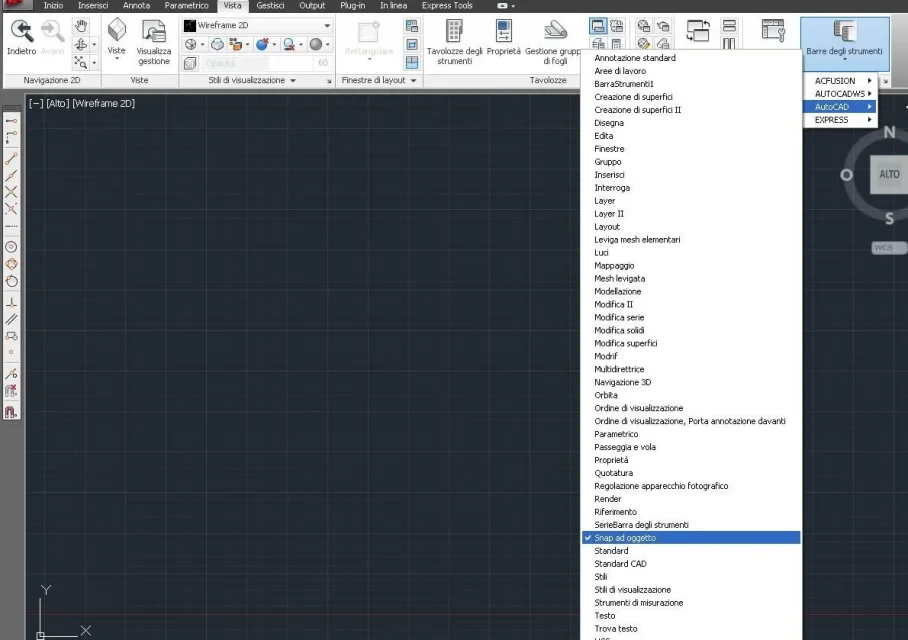Switch to the Output ribbon tab
Screen dimensions: 908x640
[x=312, y=6]
